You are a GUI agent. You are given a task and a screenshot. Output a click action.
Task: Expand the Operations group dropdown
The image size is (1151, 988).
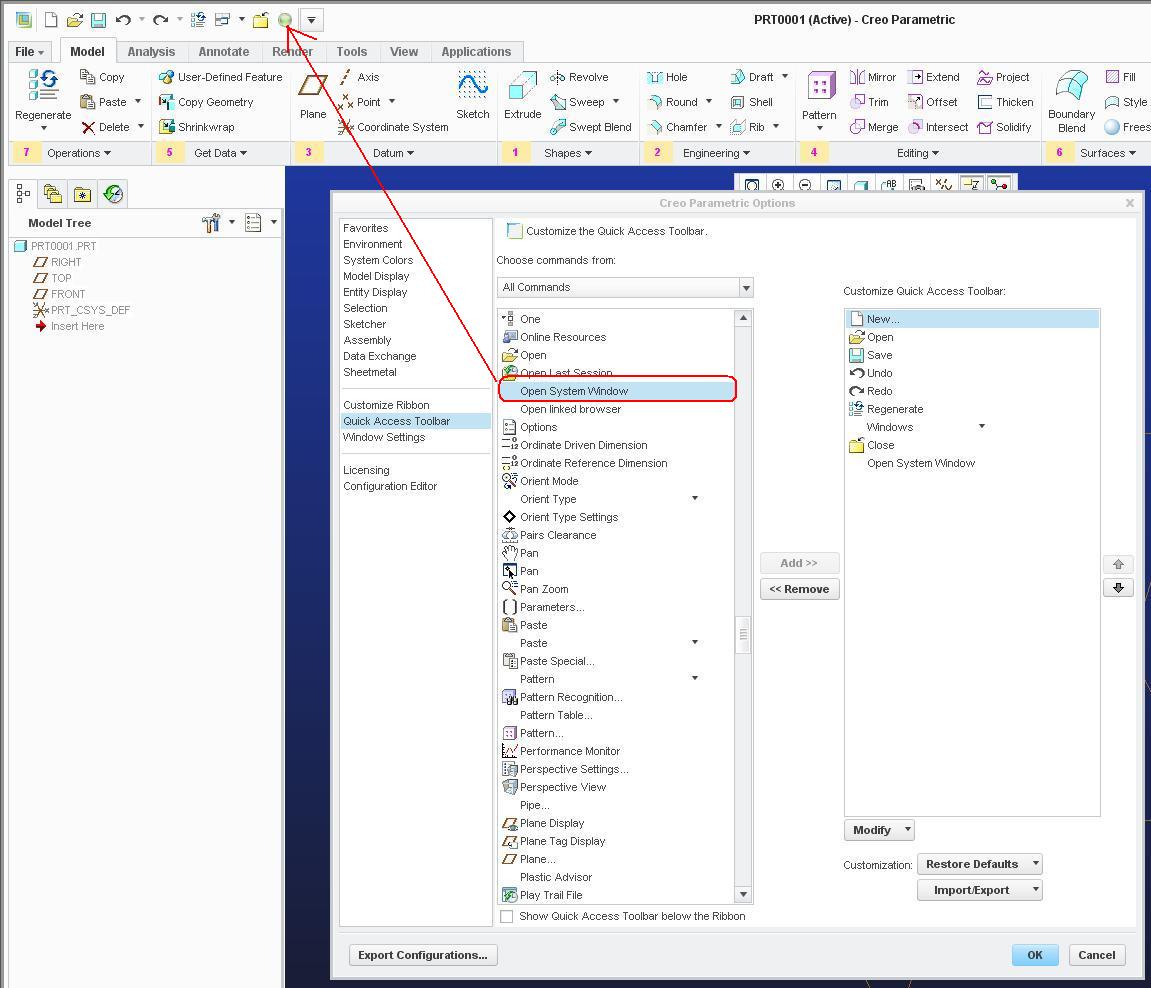[x=79, y=153]
